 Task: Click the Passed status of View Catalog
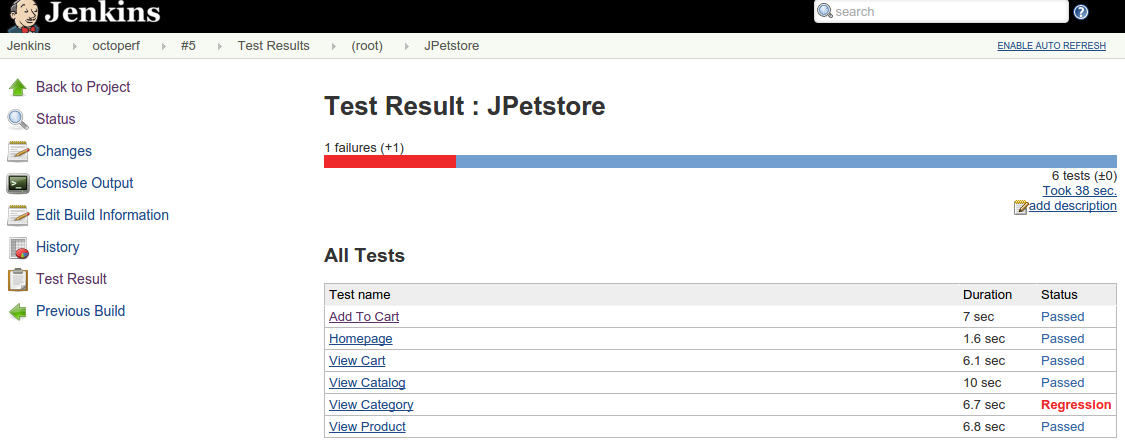coord(1063,383)
